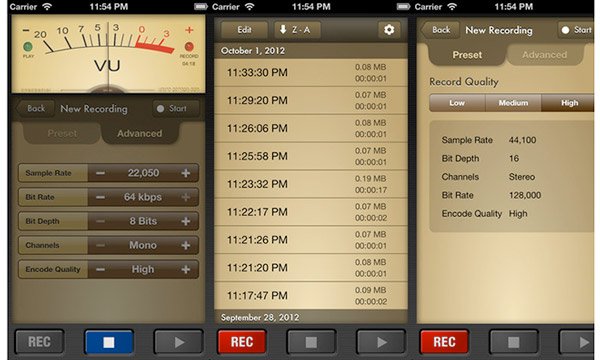Increase Channels with plus button
The image size is (600, 360).
coord(186,246)
